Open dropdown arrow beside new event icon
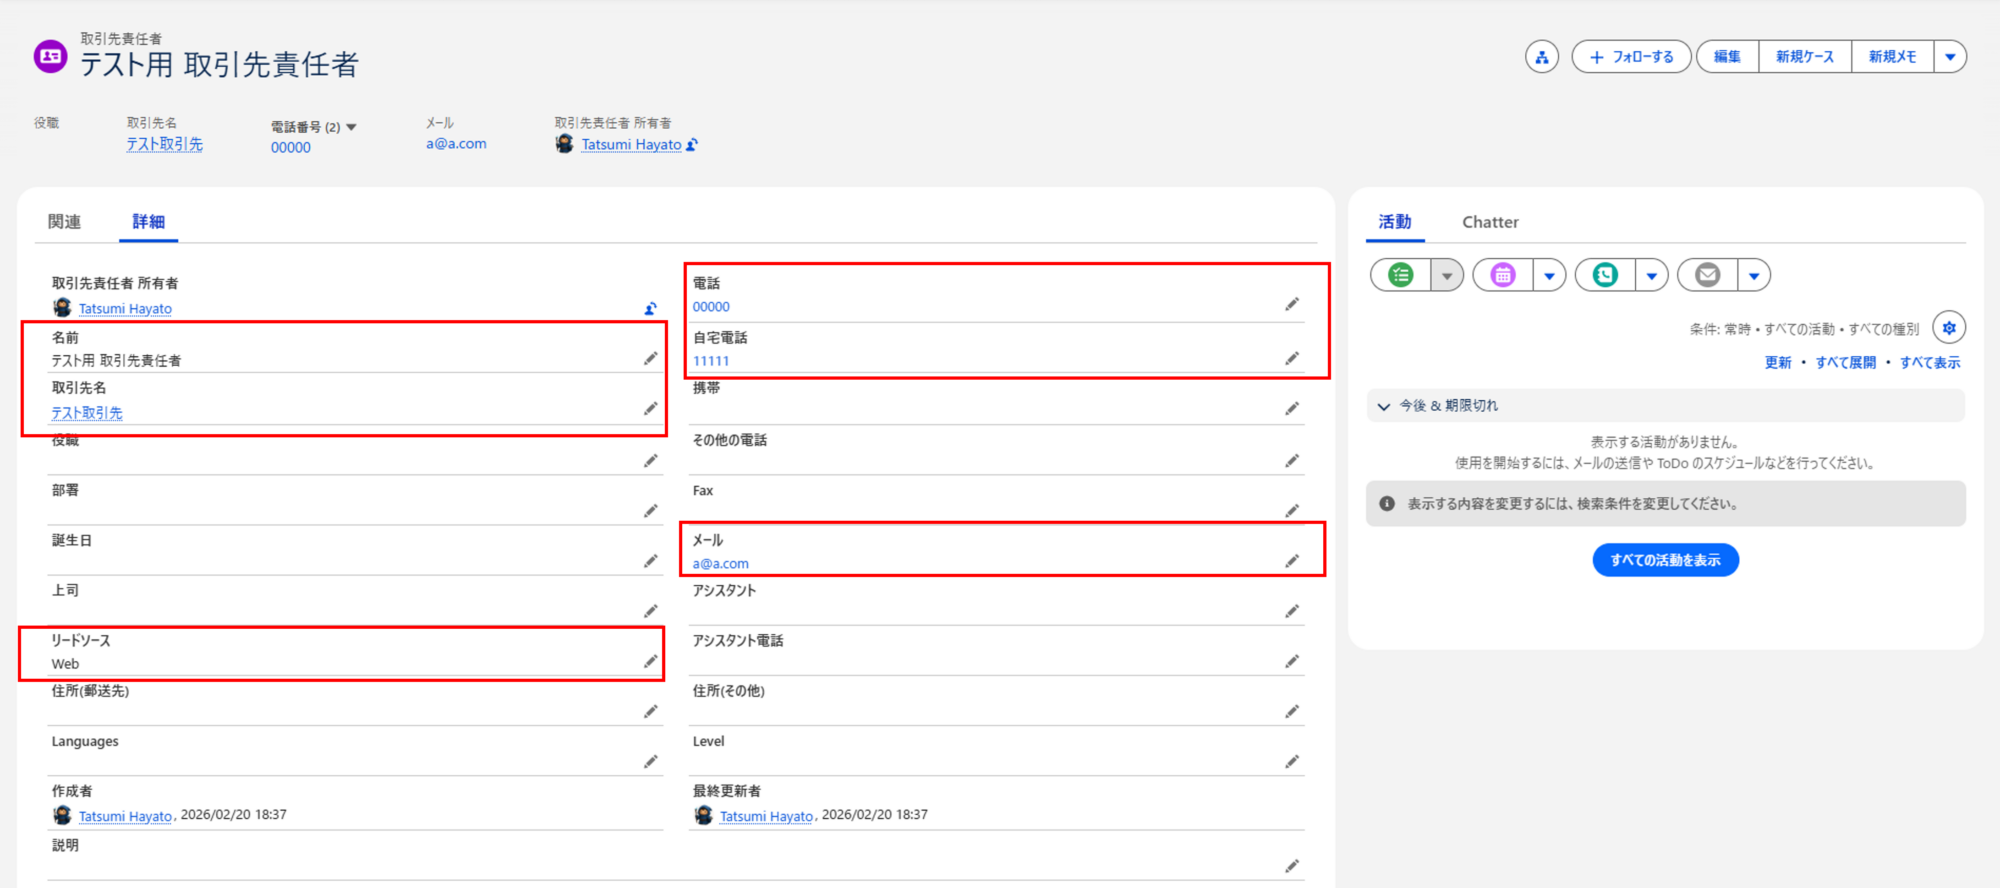 tap(1549, 275)
